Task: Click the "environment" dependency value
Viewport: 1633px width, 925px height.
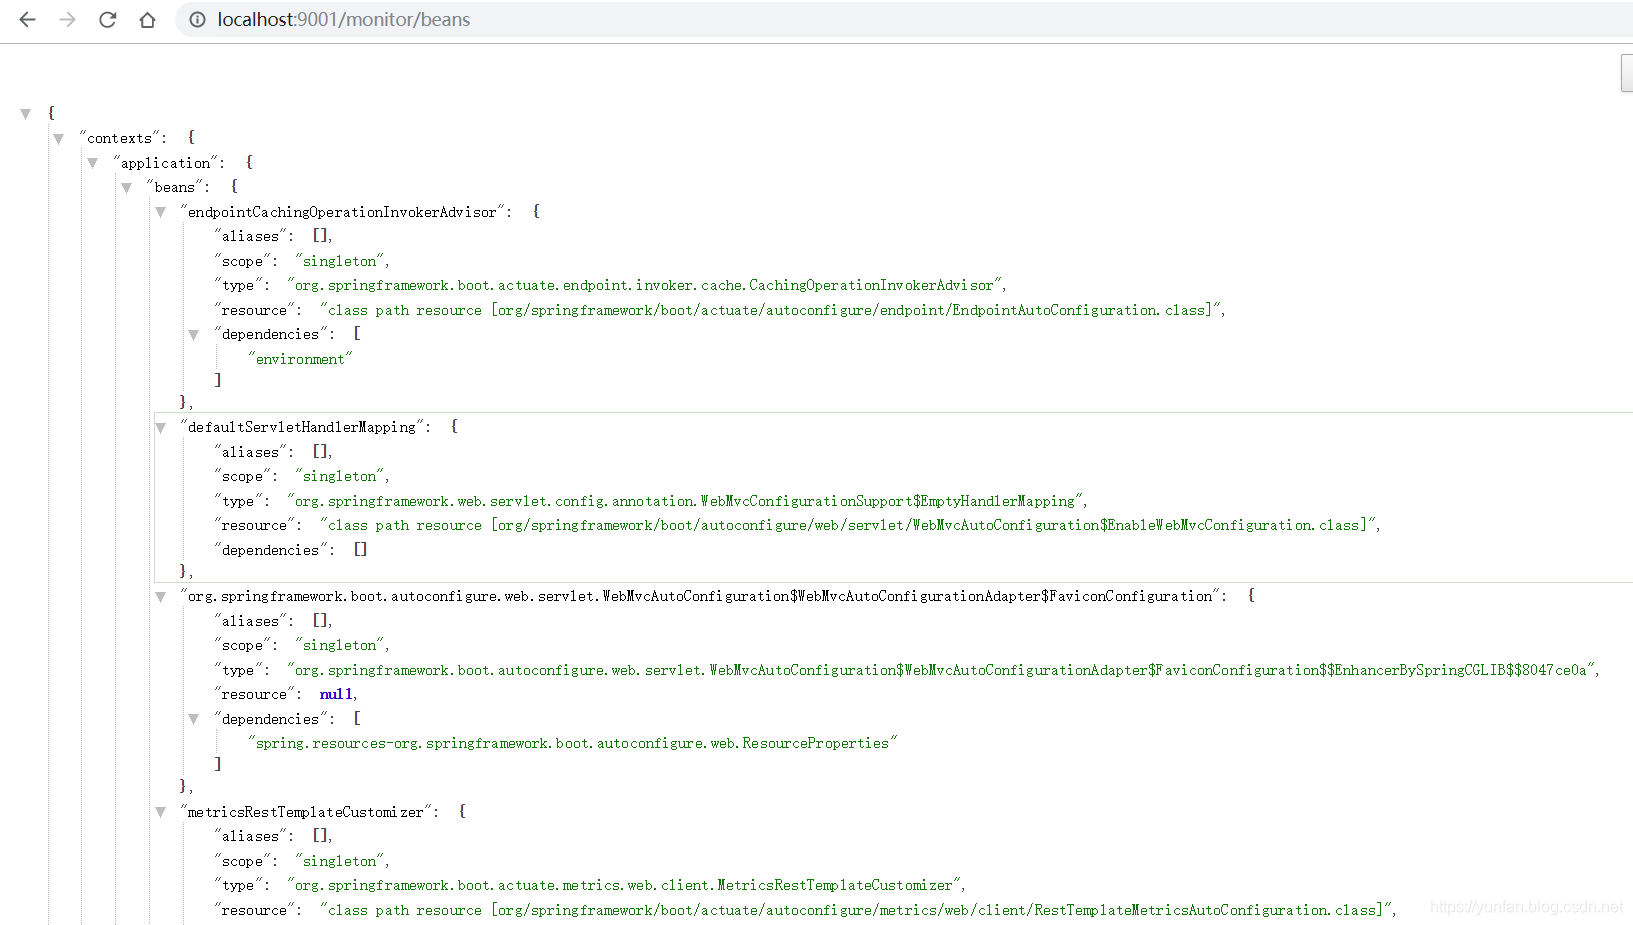Action: pyautogui.click(x=300, y=359)
